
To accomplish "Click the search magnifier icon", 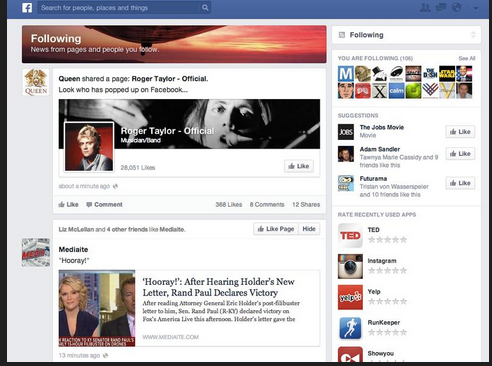I will [x=205, y=8].
